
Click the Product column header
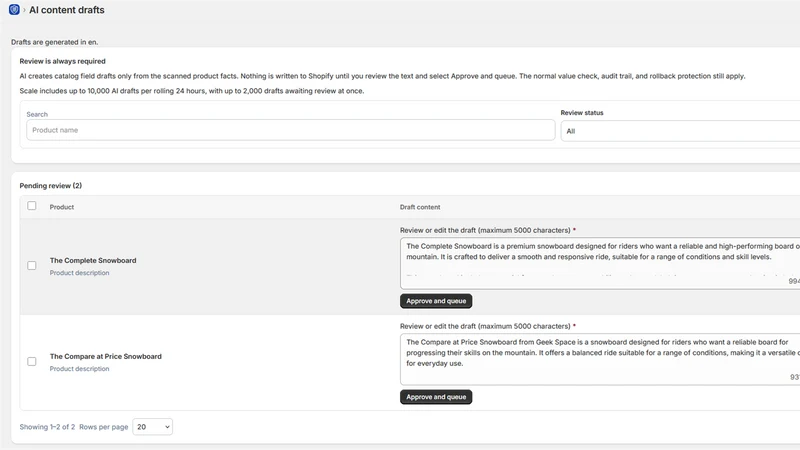click(62, 207)
